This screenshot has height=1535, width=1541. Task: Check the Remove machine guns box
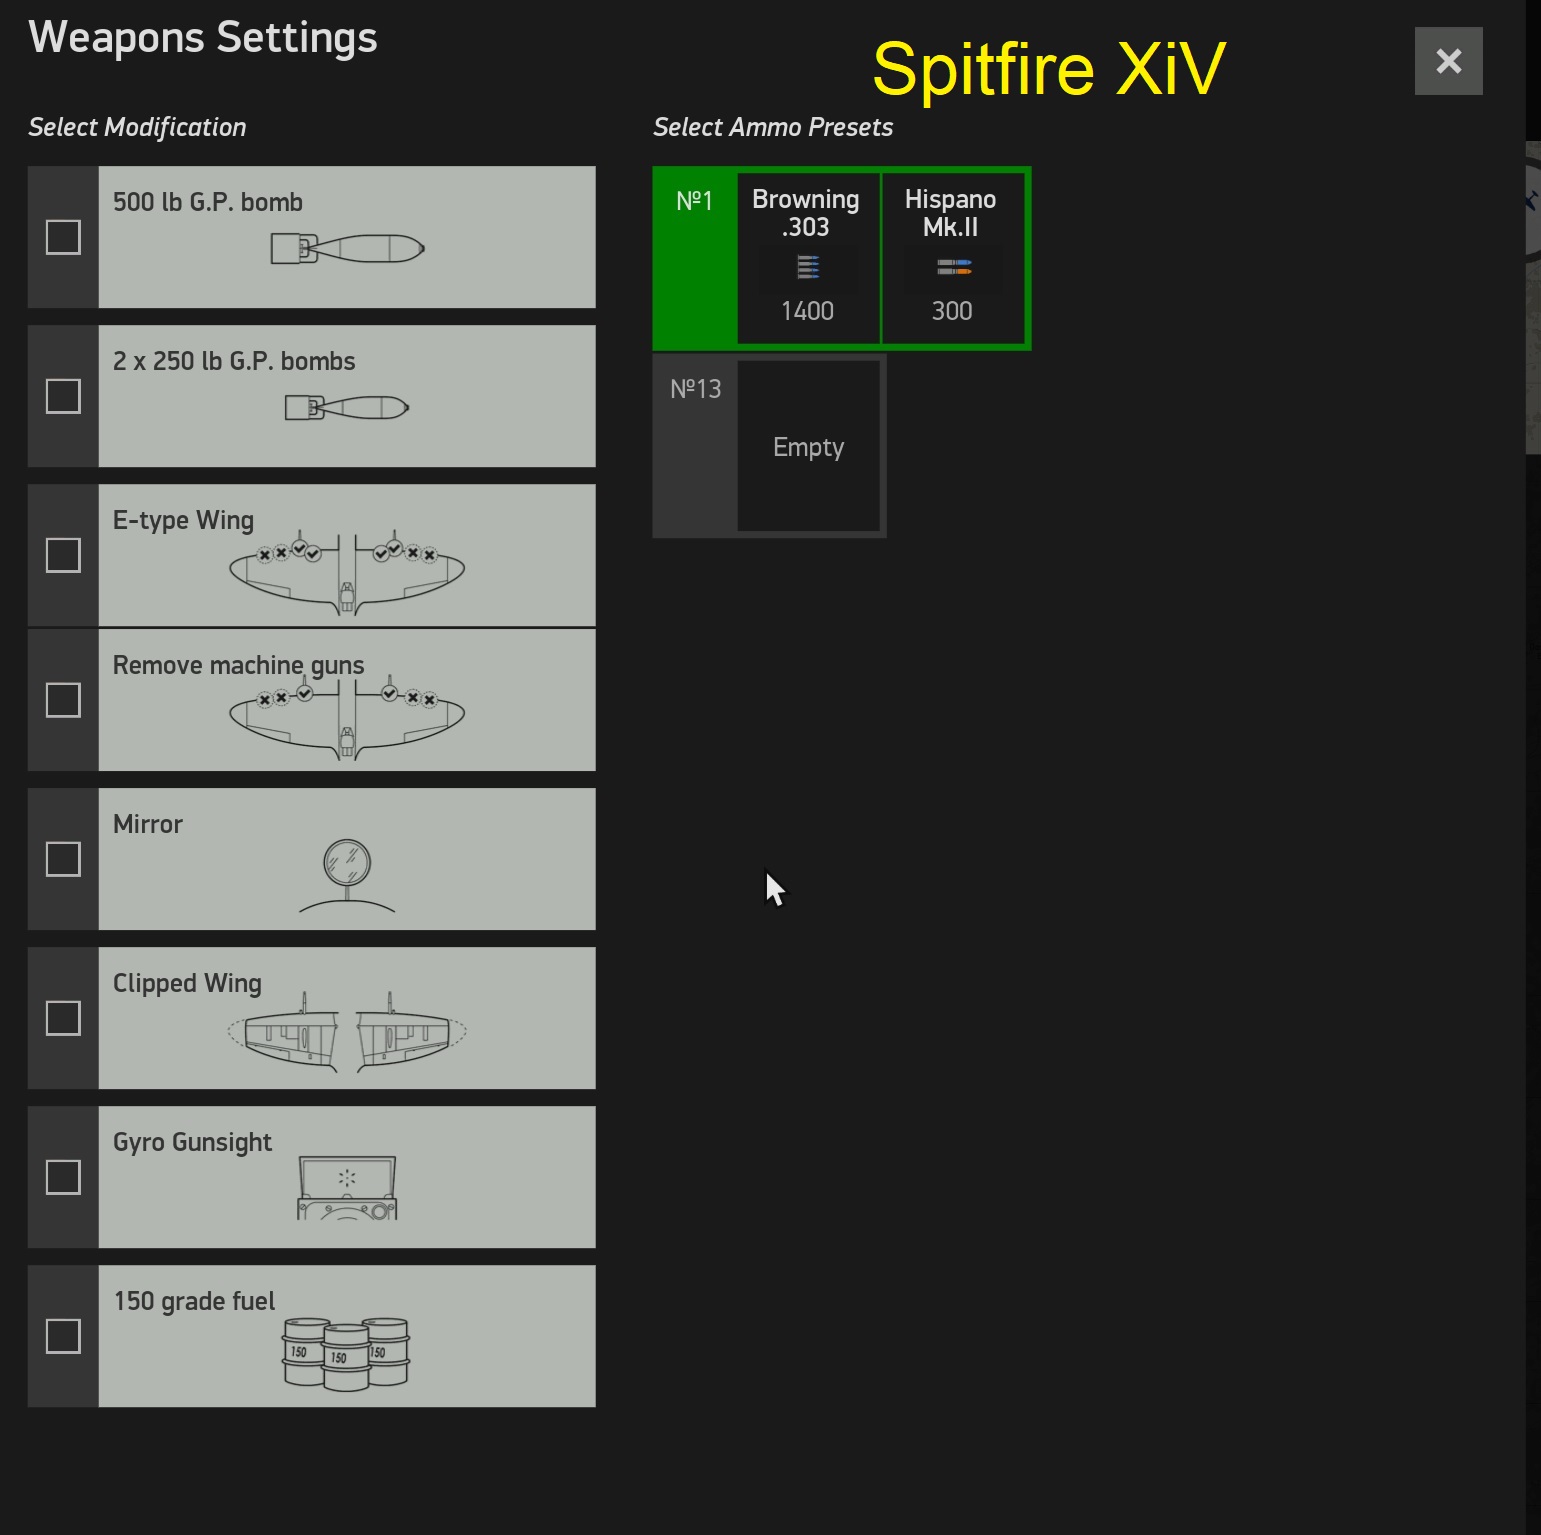(63, 700)
